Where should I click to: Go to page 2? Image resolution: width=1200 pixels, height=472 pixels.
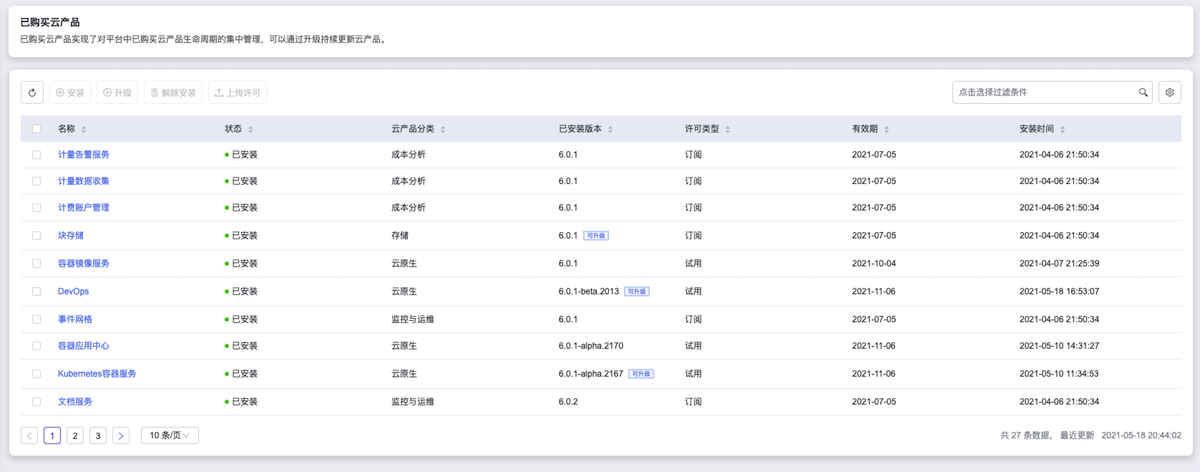(75, 436)
